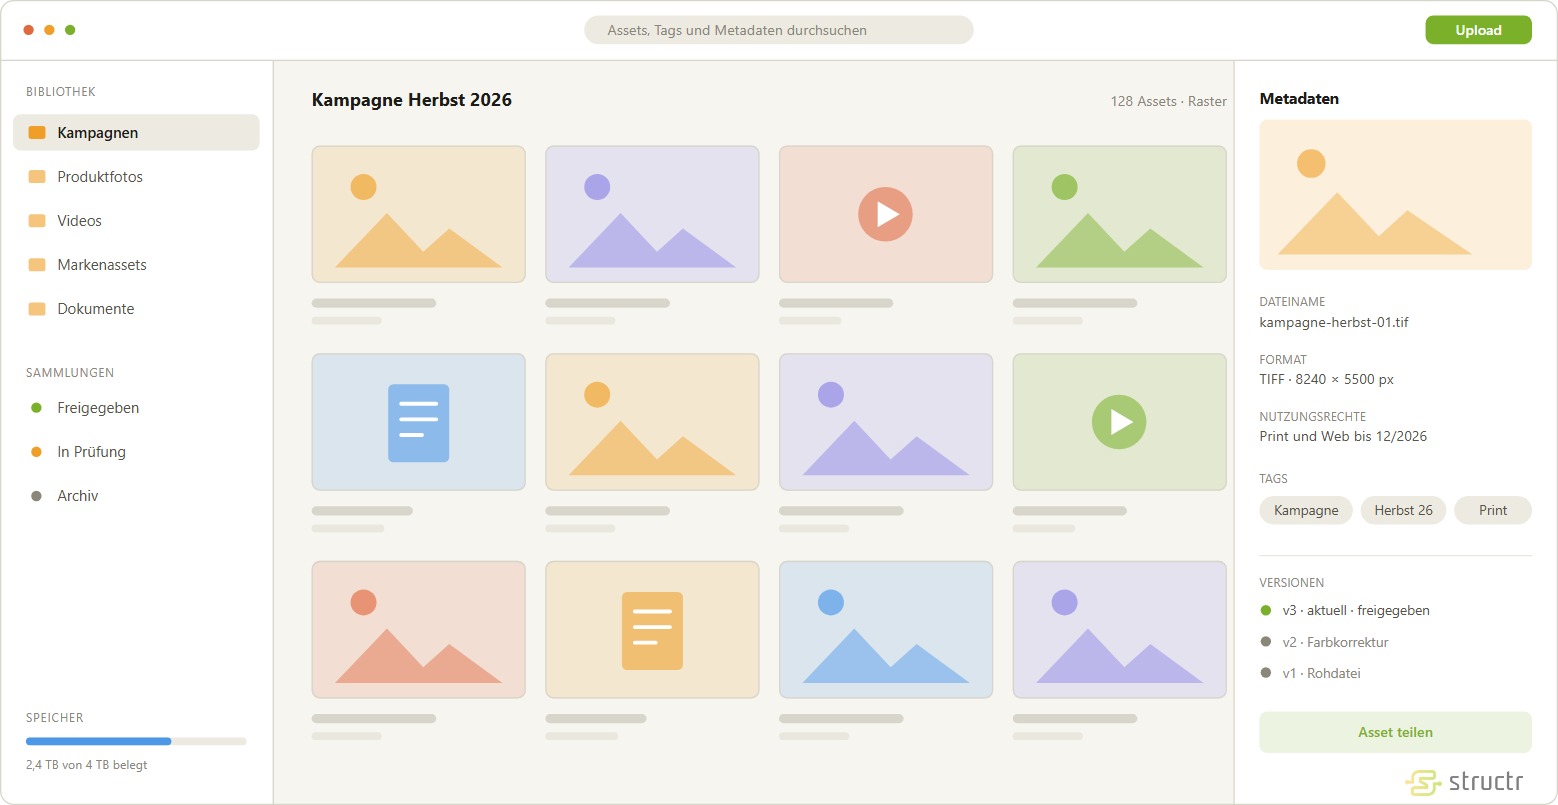Click the file name kampagne-herbst-01.tif
This screenshot has width=1558, height=805.
(x=1334, y=322)
